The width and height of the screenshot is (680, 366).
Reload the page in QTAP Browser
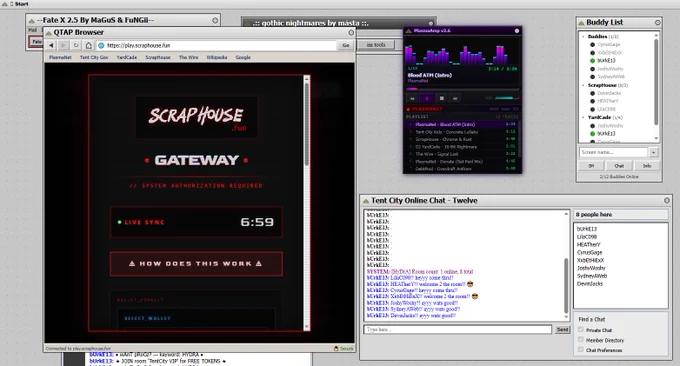[x=76, y=45]
